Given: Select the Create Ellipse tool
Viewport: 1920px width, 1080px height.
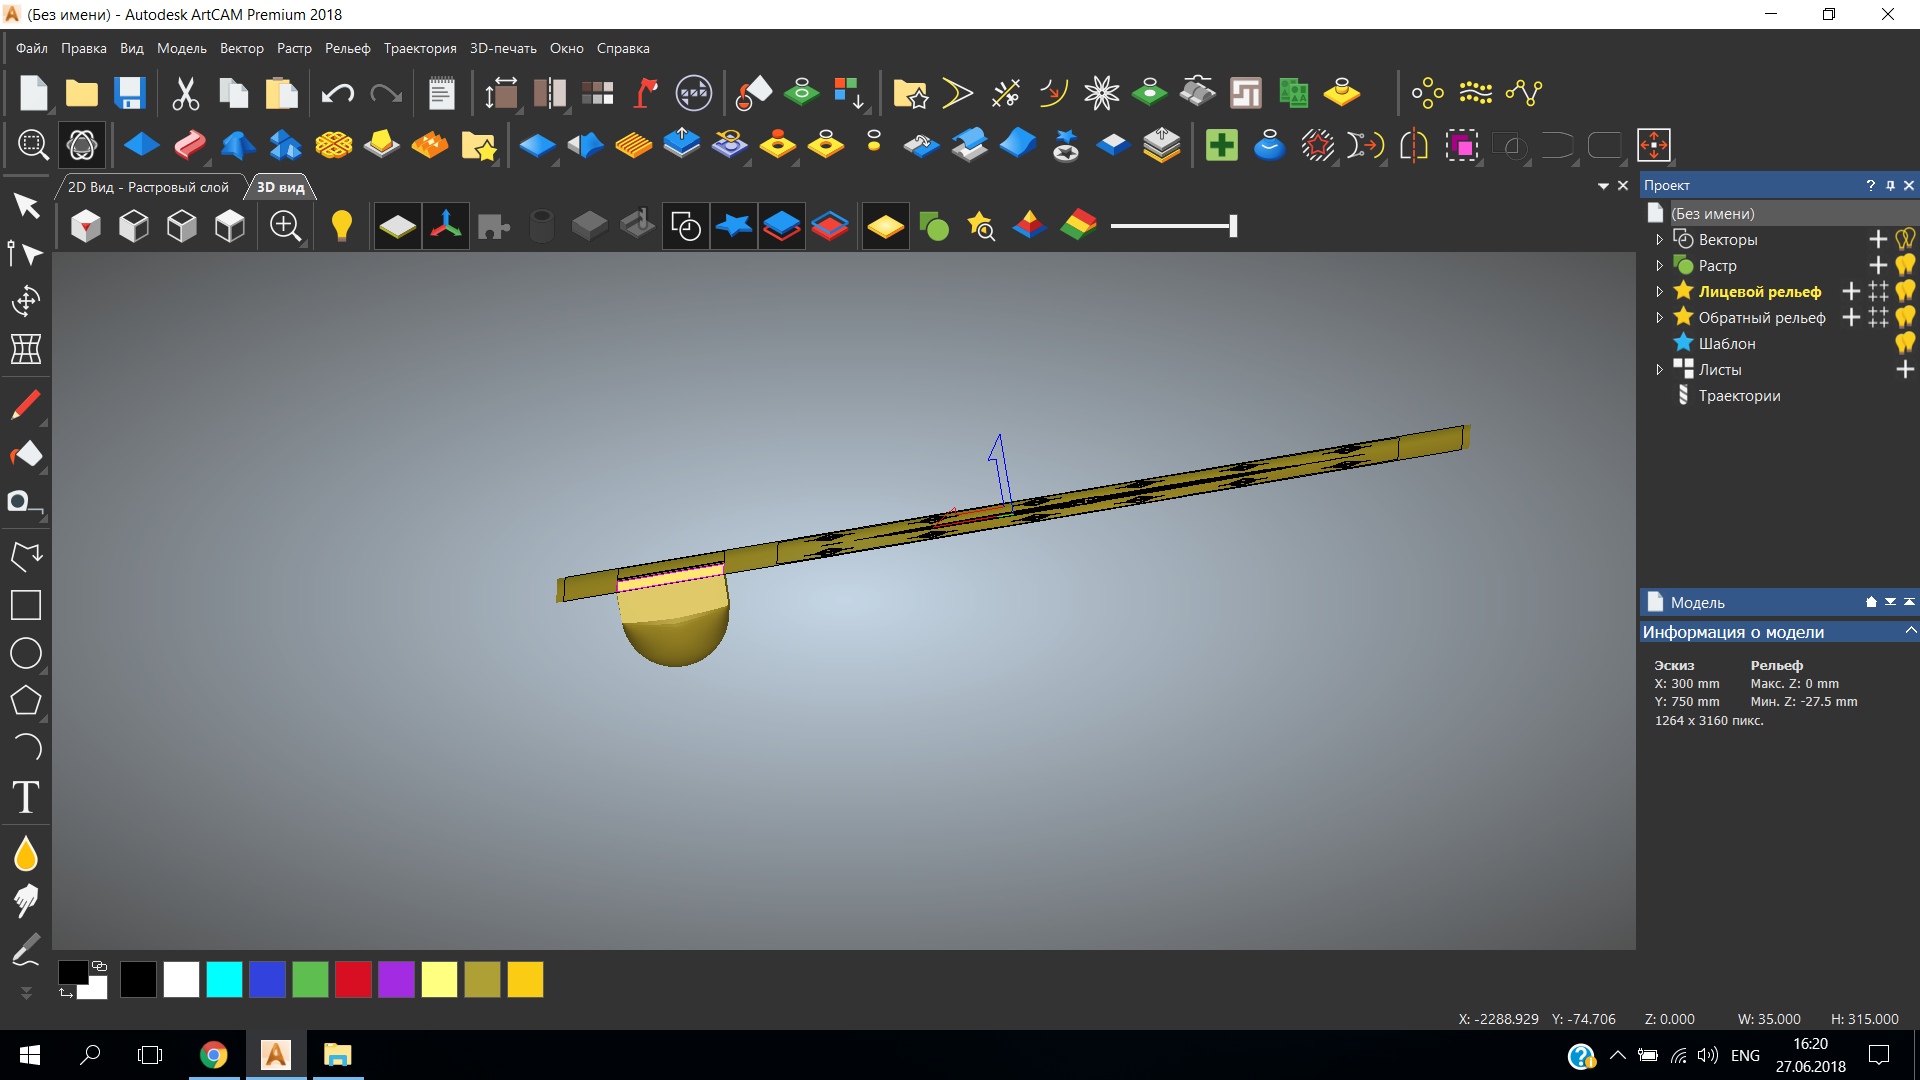Looking at the screenshot, I should (x=26, y=654).
